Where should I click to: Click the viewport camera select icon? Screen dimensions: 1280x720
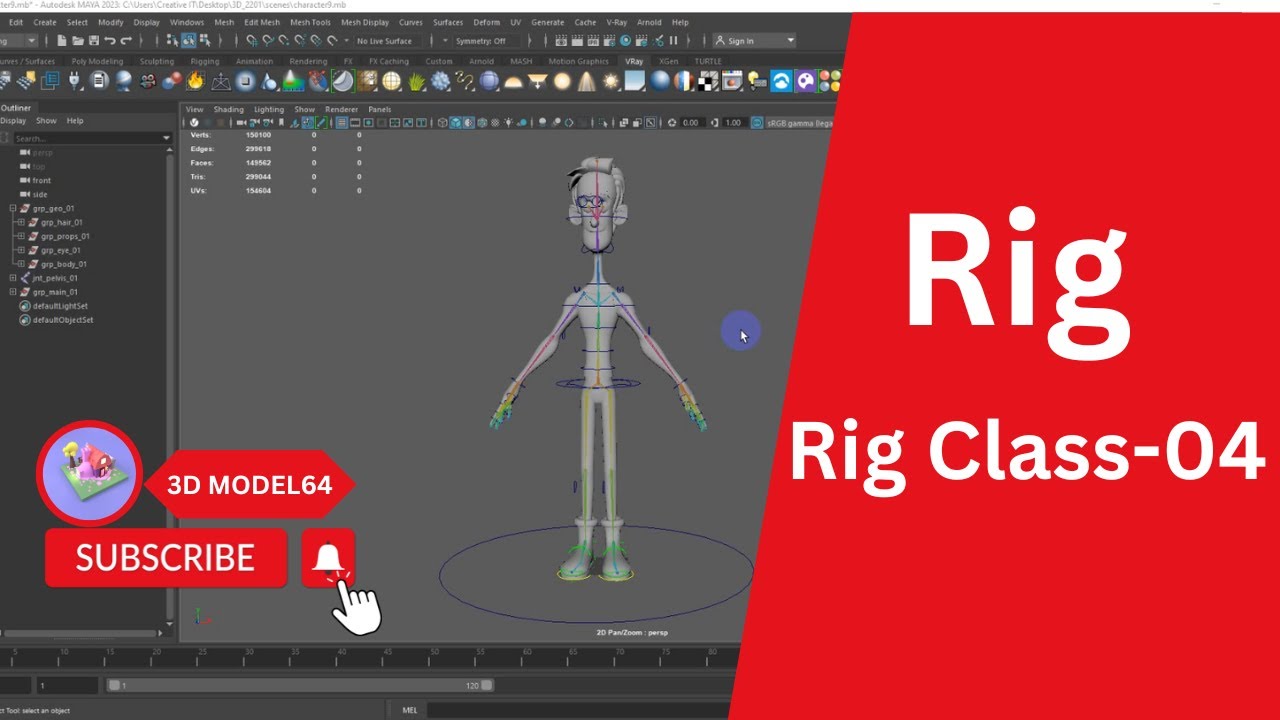point(241,122)
